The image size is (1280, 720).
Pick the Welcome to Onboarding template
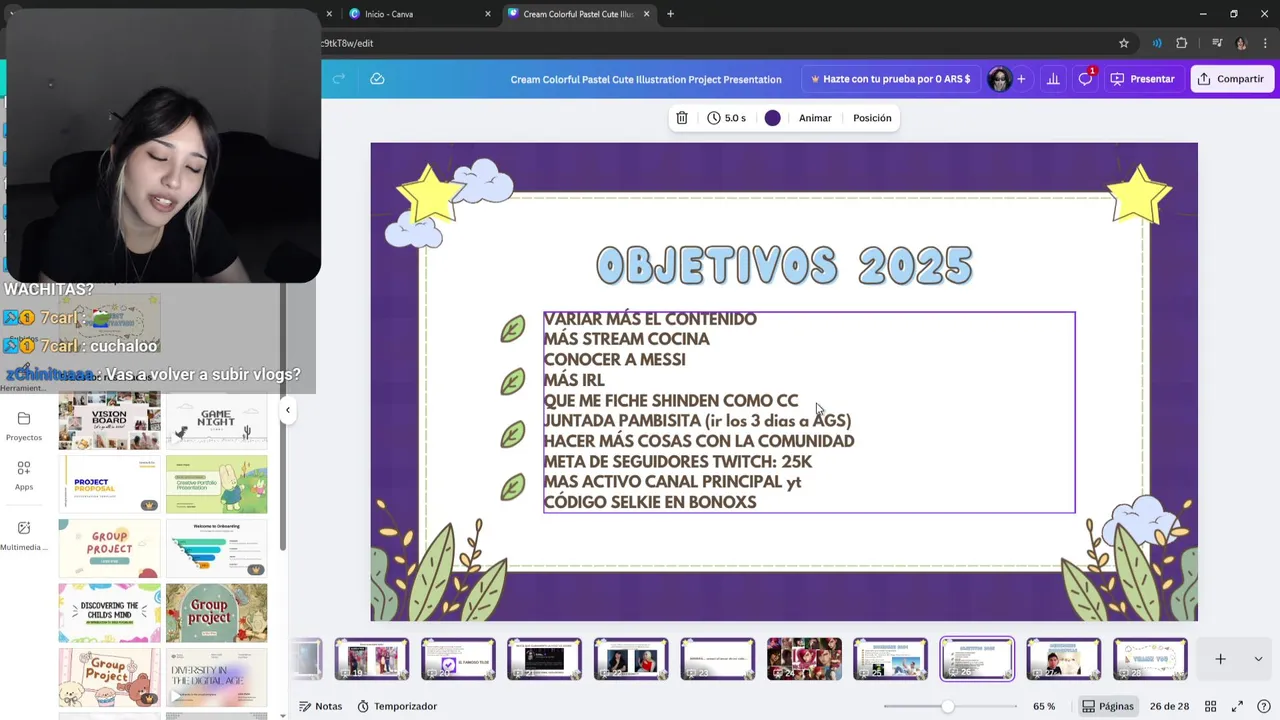(x=217, y=548)
